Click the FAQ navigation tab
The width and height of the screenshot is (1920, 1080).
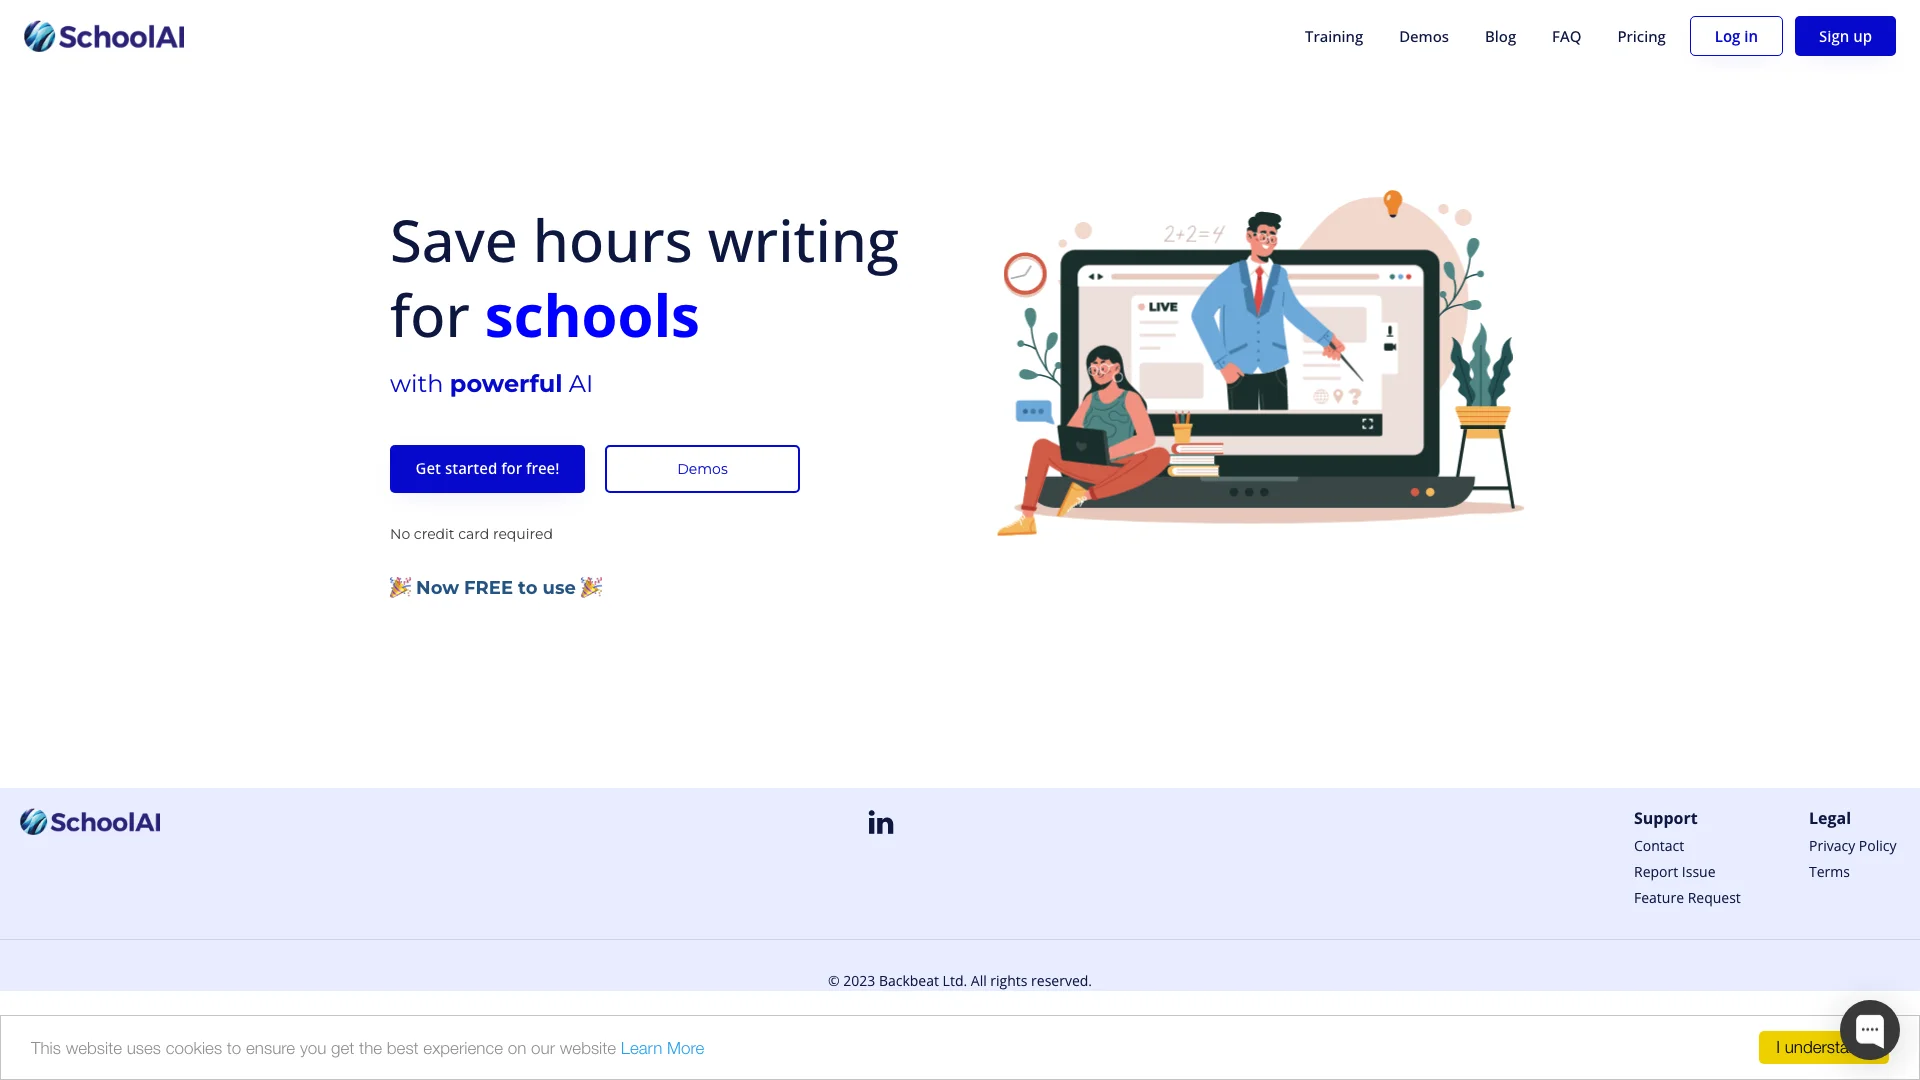(1565, 36)
